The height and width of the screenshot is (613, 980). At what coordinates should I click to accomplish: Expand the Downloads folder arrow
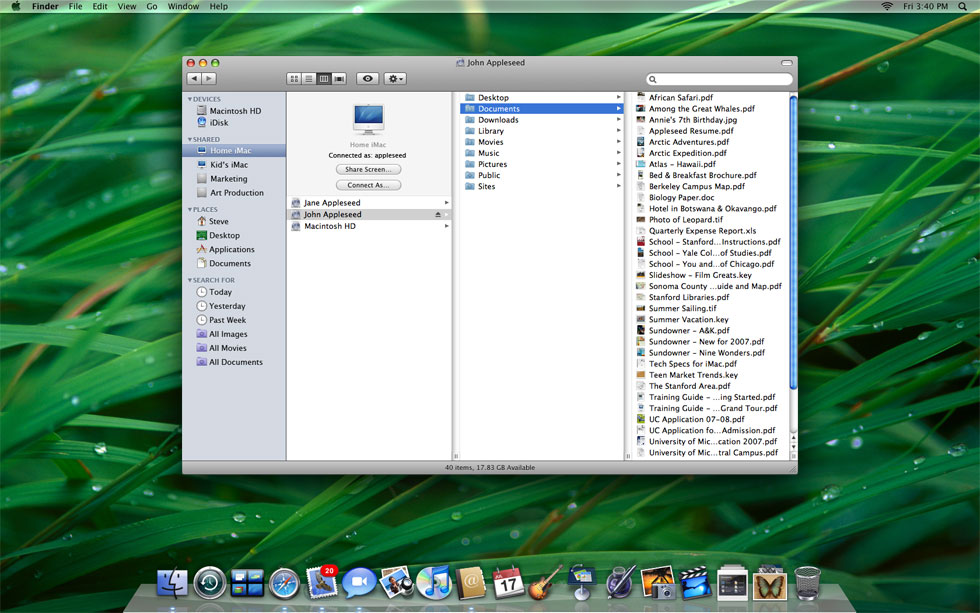(x=619, y=119)
